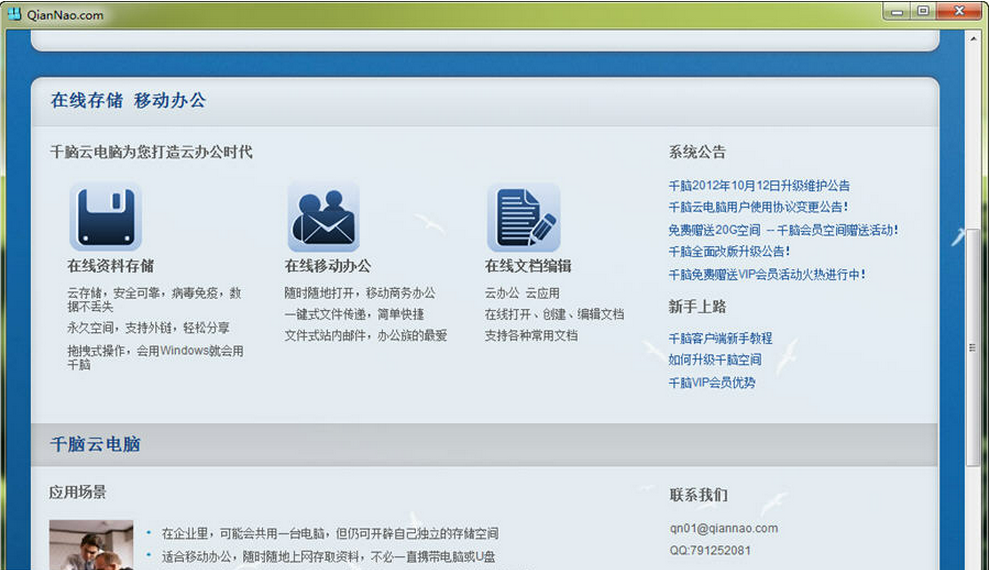Click 千脑云电脑为您打造云办公时代 text
The height and width of the screenshot is (570, 989).
(151, 152)
